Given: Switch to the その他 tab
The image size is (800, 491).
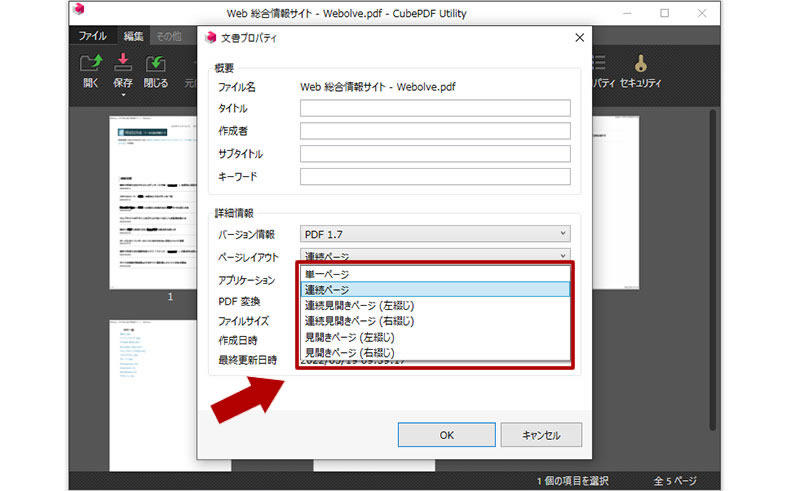Looking at the screenshot, I should tap(168, 36).
